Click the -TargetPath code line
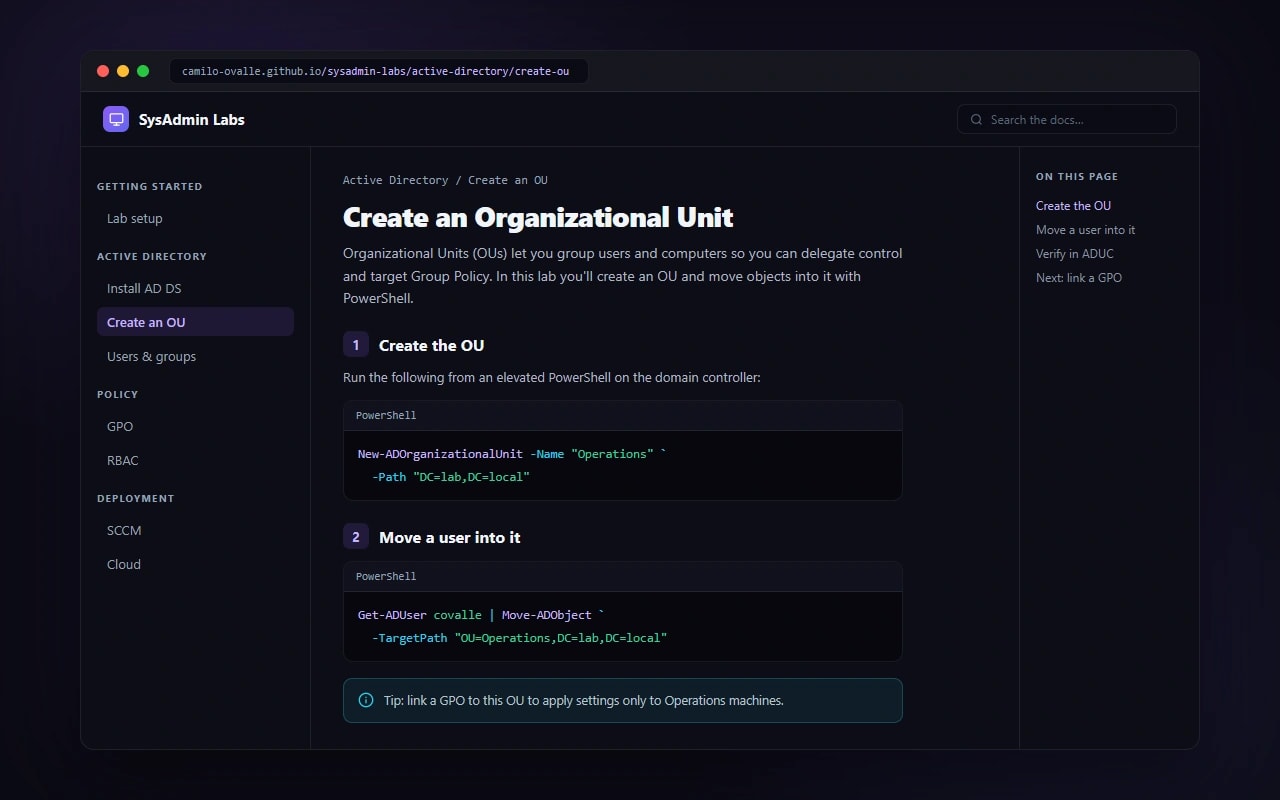 (x=519, y=638)
